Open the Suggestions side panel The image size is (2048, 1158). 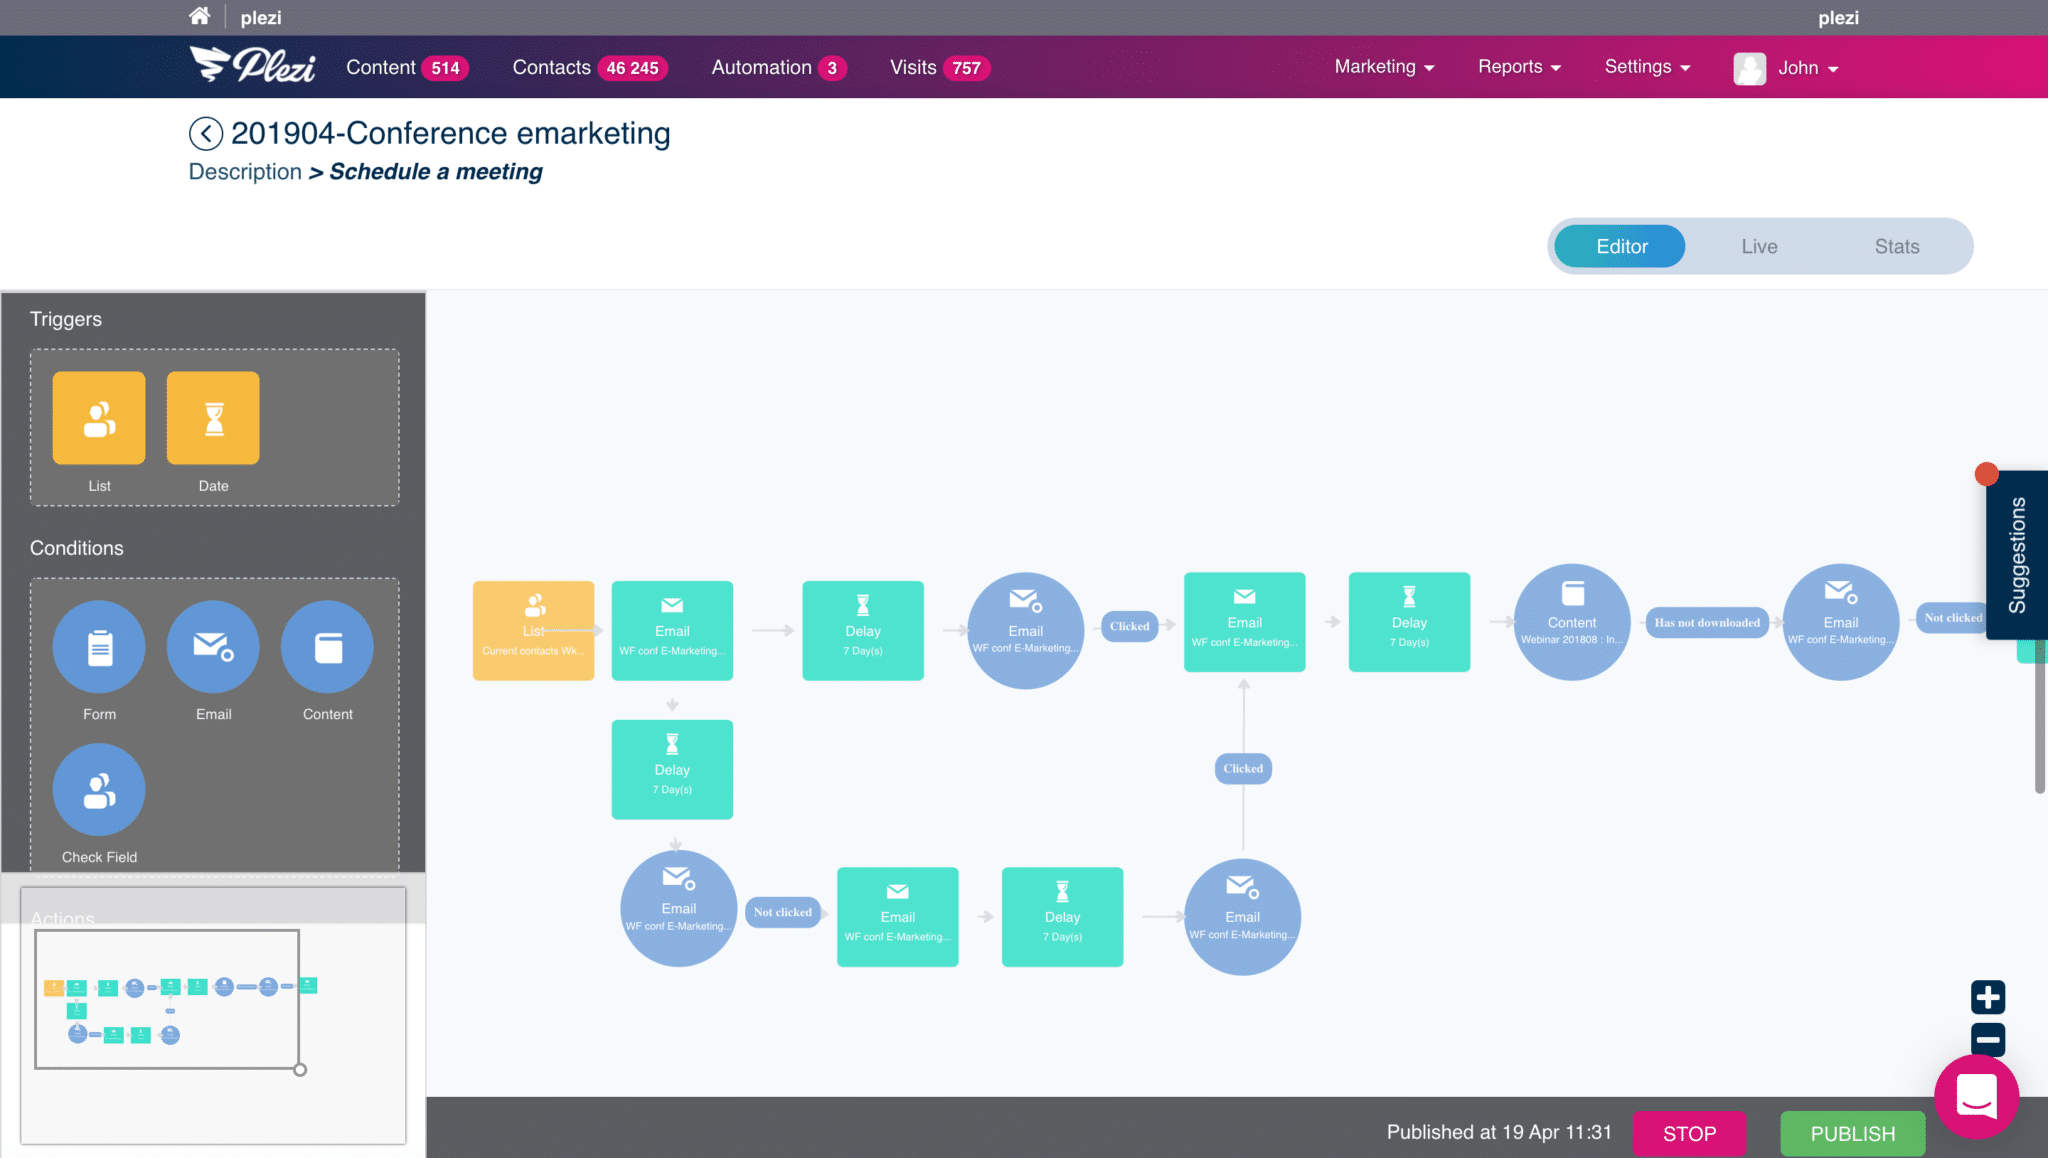pyautogui.click(x=2016, y=555)
